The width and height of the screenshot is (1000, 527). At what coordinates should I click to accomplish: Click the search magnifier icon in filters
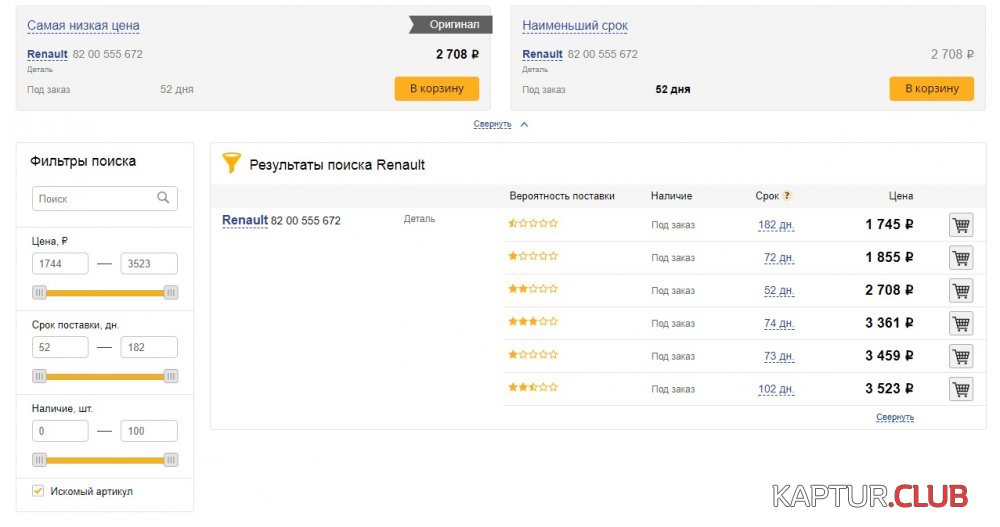164,198
